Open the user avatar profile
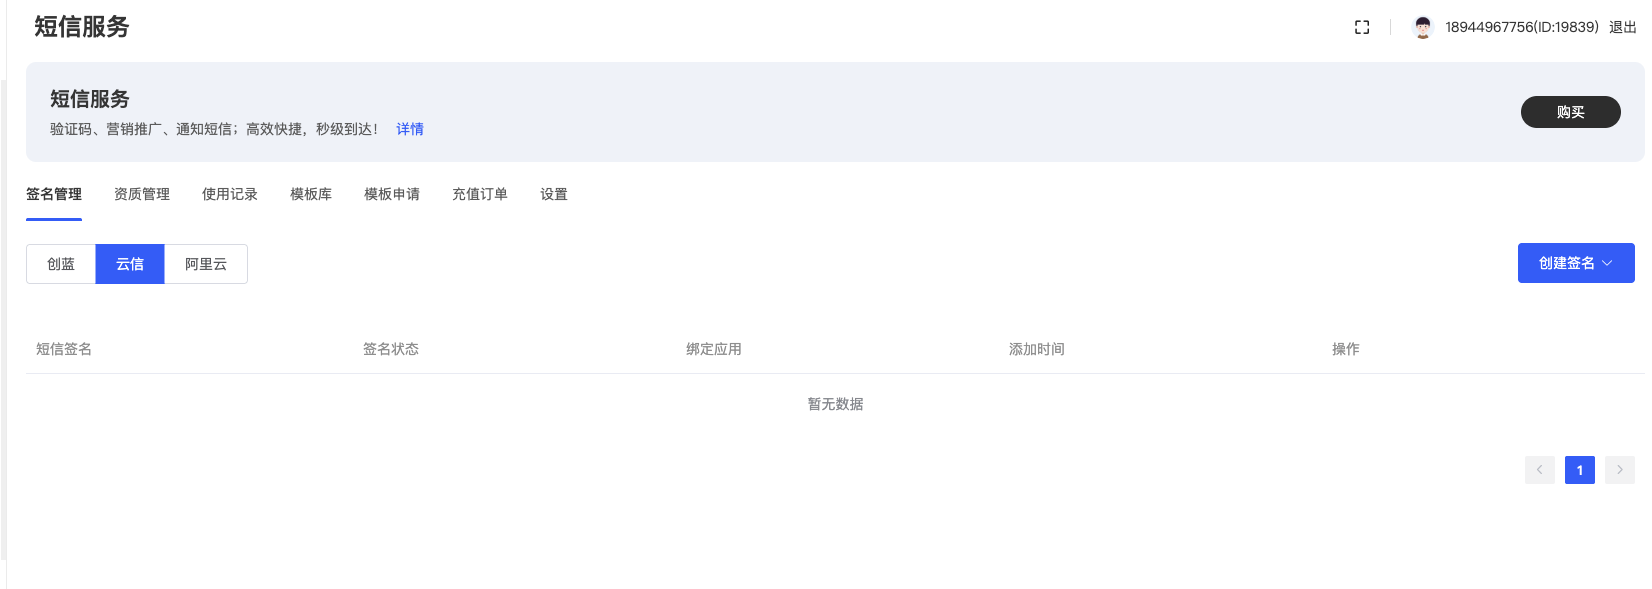This screenshot has height=589, width=1652. 1423,27
